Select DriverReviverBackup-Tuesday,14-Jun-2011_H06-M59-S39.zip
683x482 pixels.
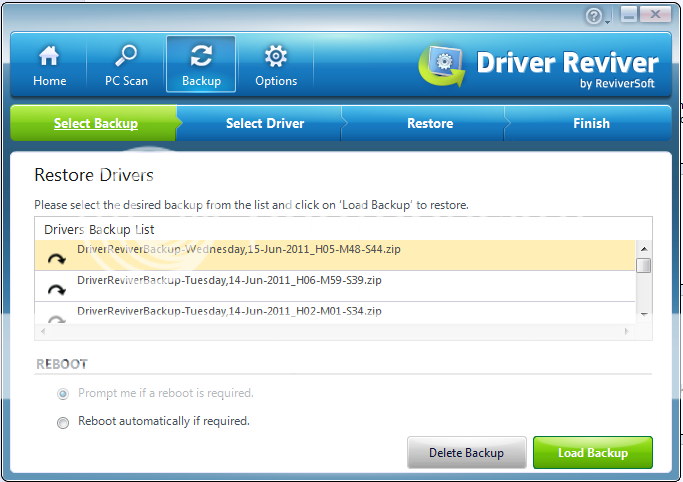pos(335,286)
